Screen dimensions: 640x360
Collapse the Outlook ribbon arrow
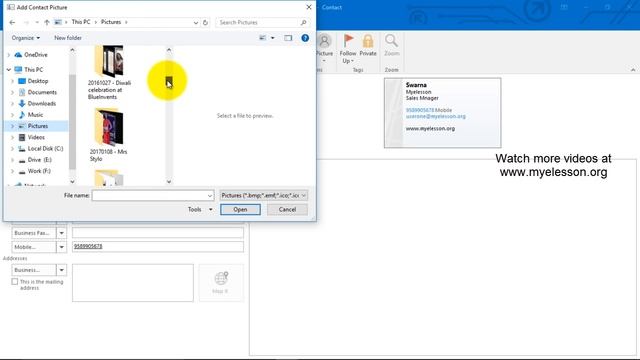click(x=633, y=70)
